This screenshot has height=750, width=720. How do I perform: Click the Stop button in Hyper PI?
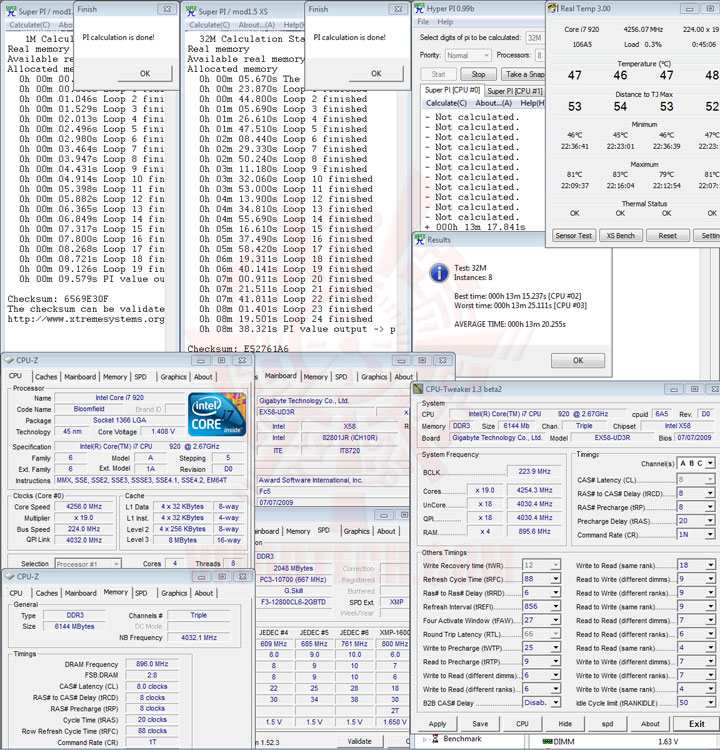[x=478, y=75]
